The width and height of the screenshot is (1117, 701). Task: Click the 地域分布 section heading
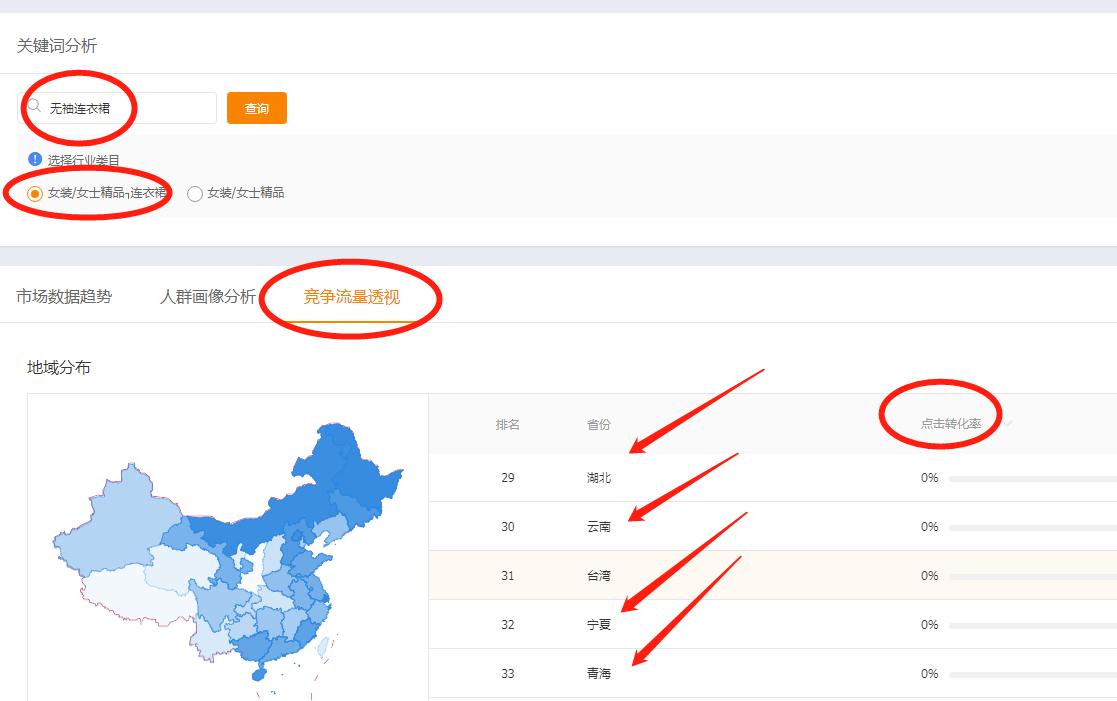pos(58,368)
